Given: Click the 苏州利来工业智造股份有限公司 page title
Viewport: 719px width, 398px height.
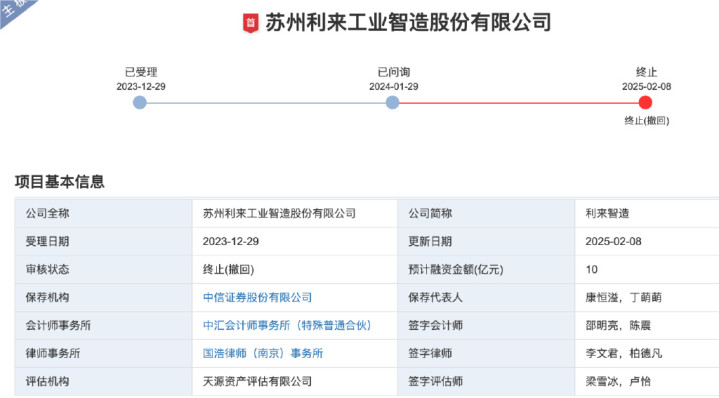Looking at the screenshot, I should click(408, 22).
